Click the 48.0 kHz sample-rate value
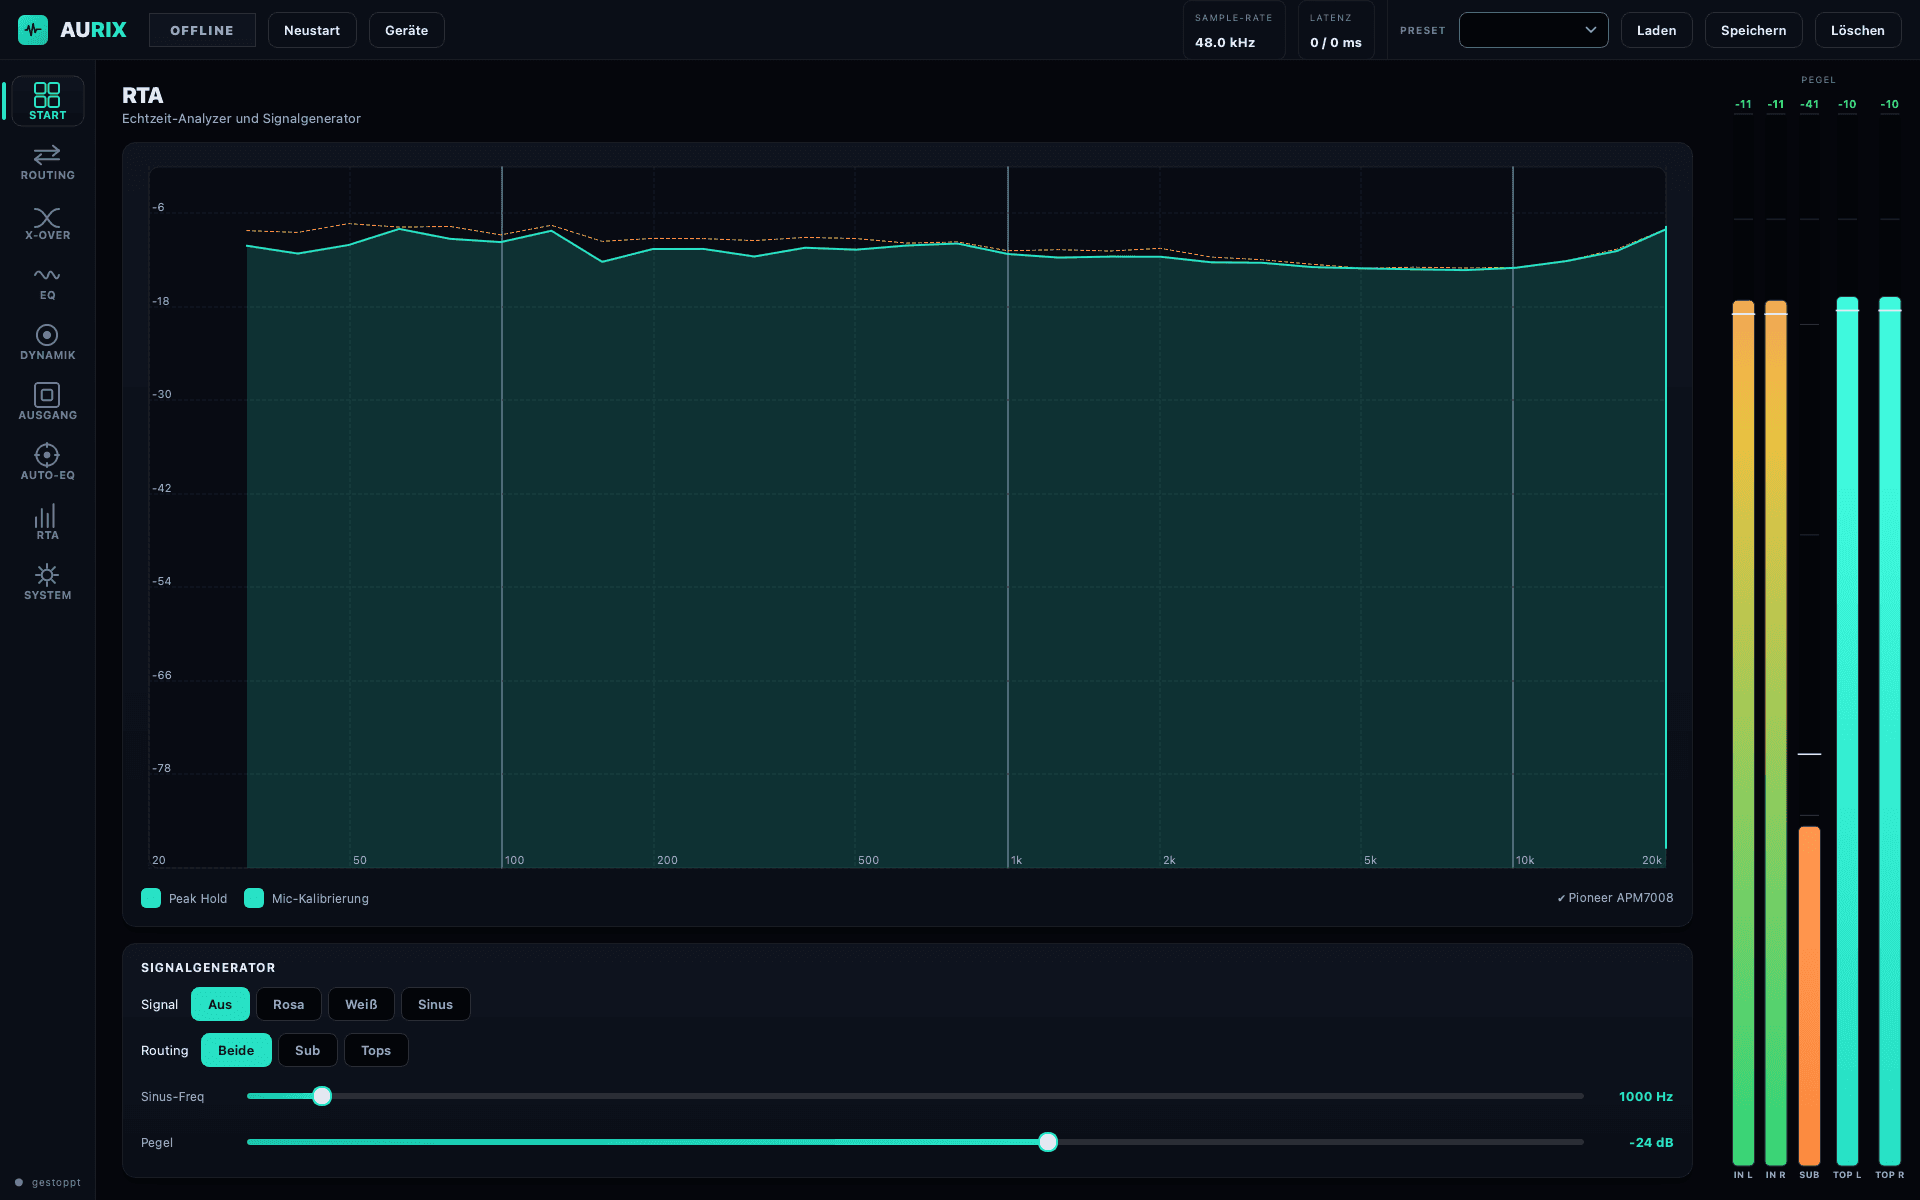Image resolution: width=1920 pixels, height=1200 pixels. (x=1225, y=42)
